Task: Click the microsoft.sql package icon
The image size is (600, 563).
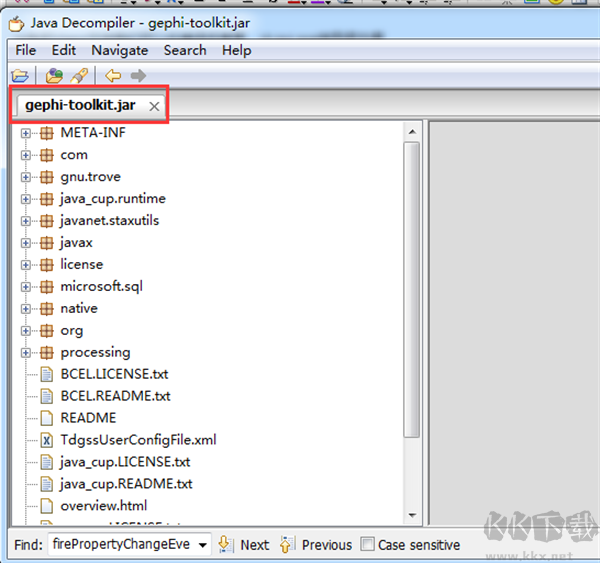Action: (47, 287)
